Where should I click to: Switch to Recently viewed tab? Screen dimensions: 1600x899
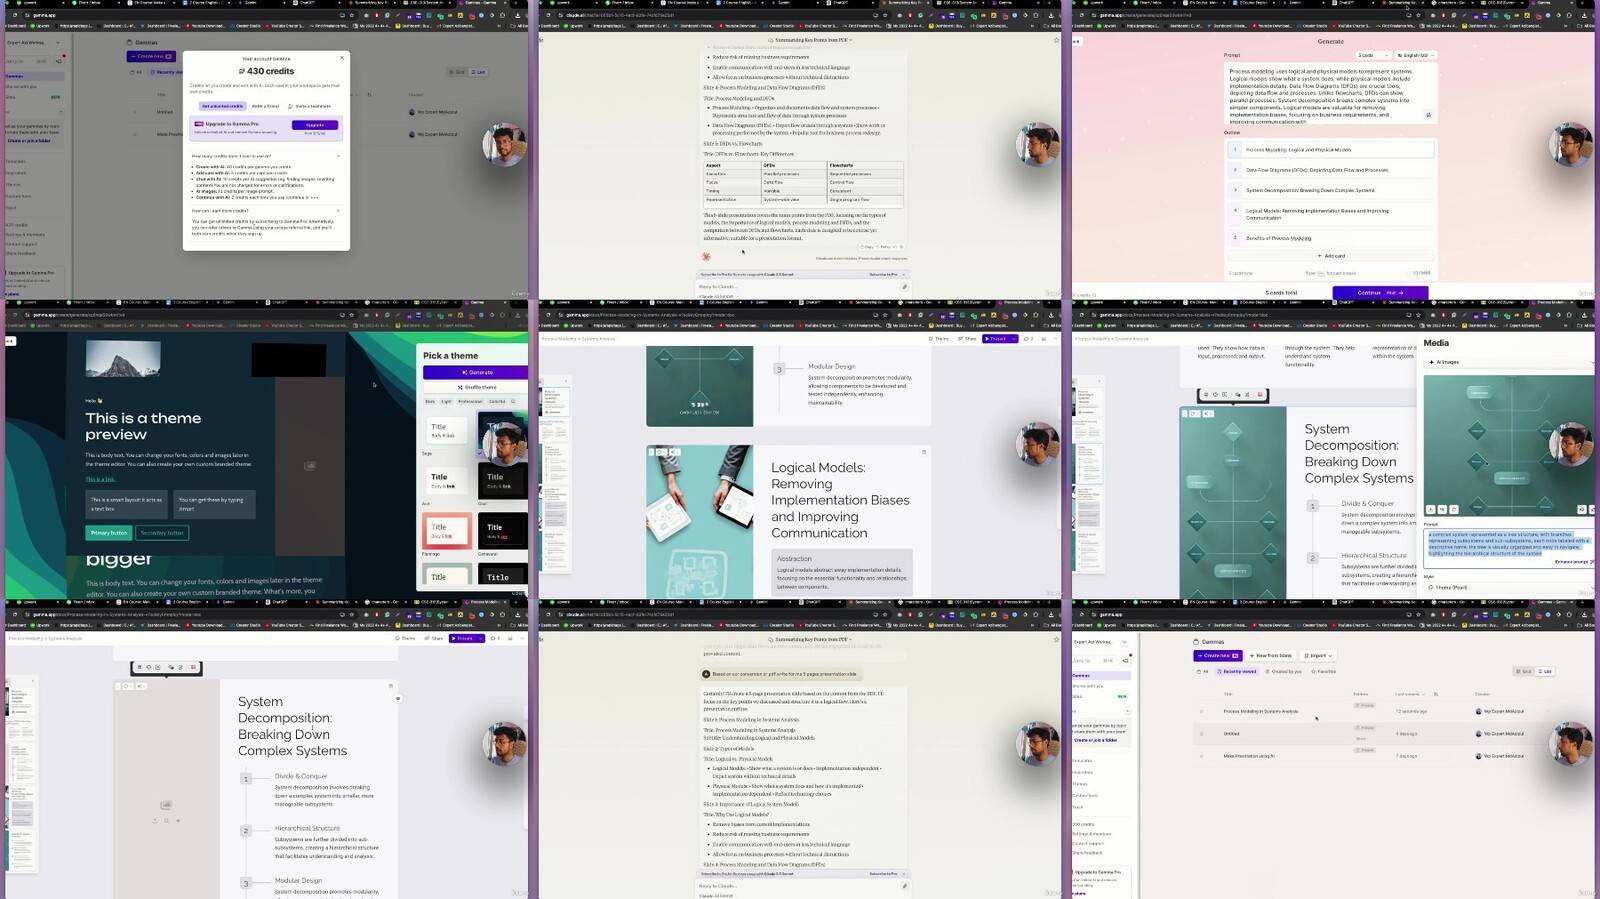(1237, 672)
